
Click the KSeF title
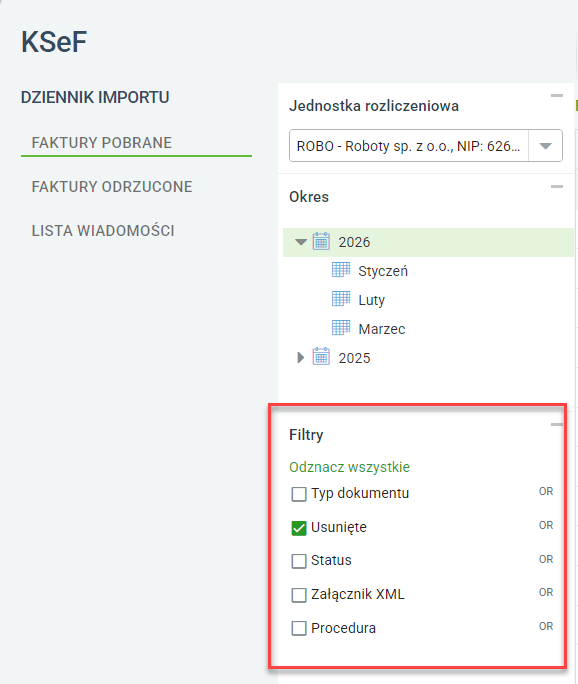(54, 42)
